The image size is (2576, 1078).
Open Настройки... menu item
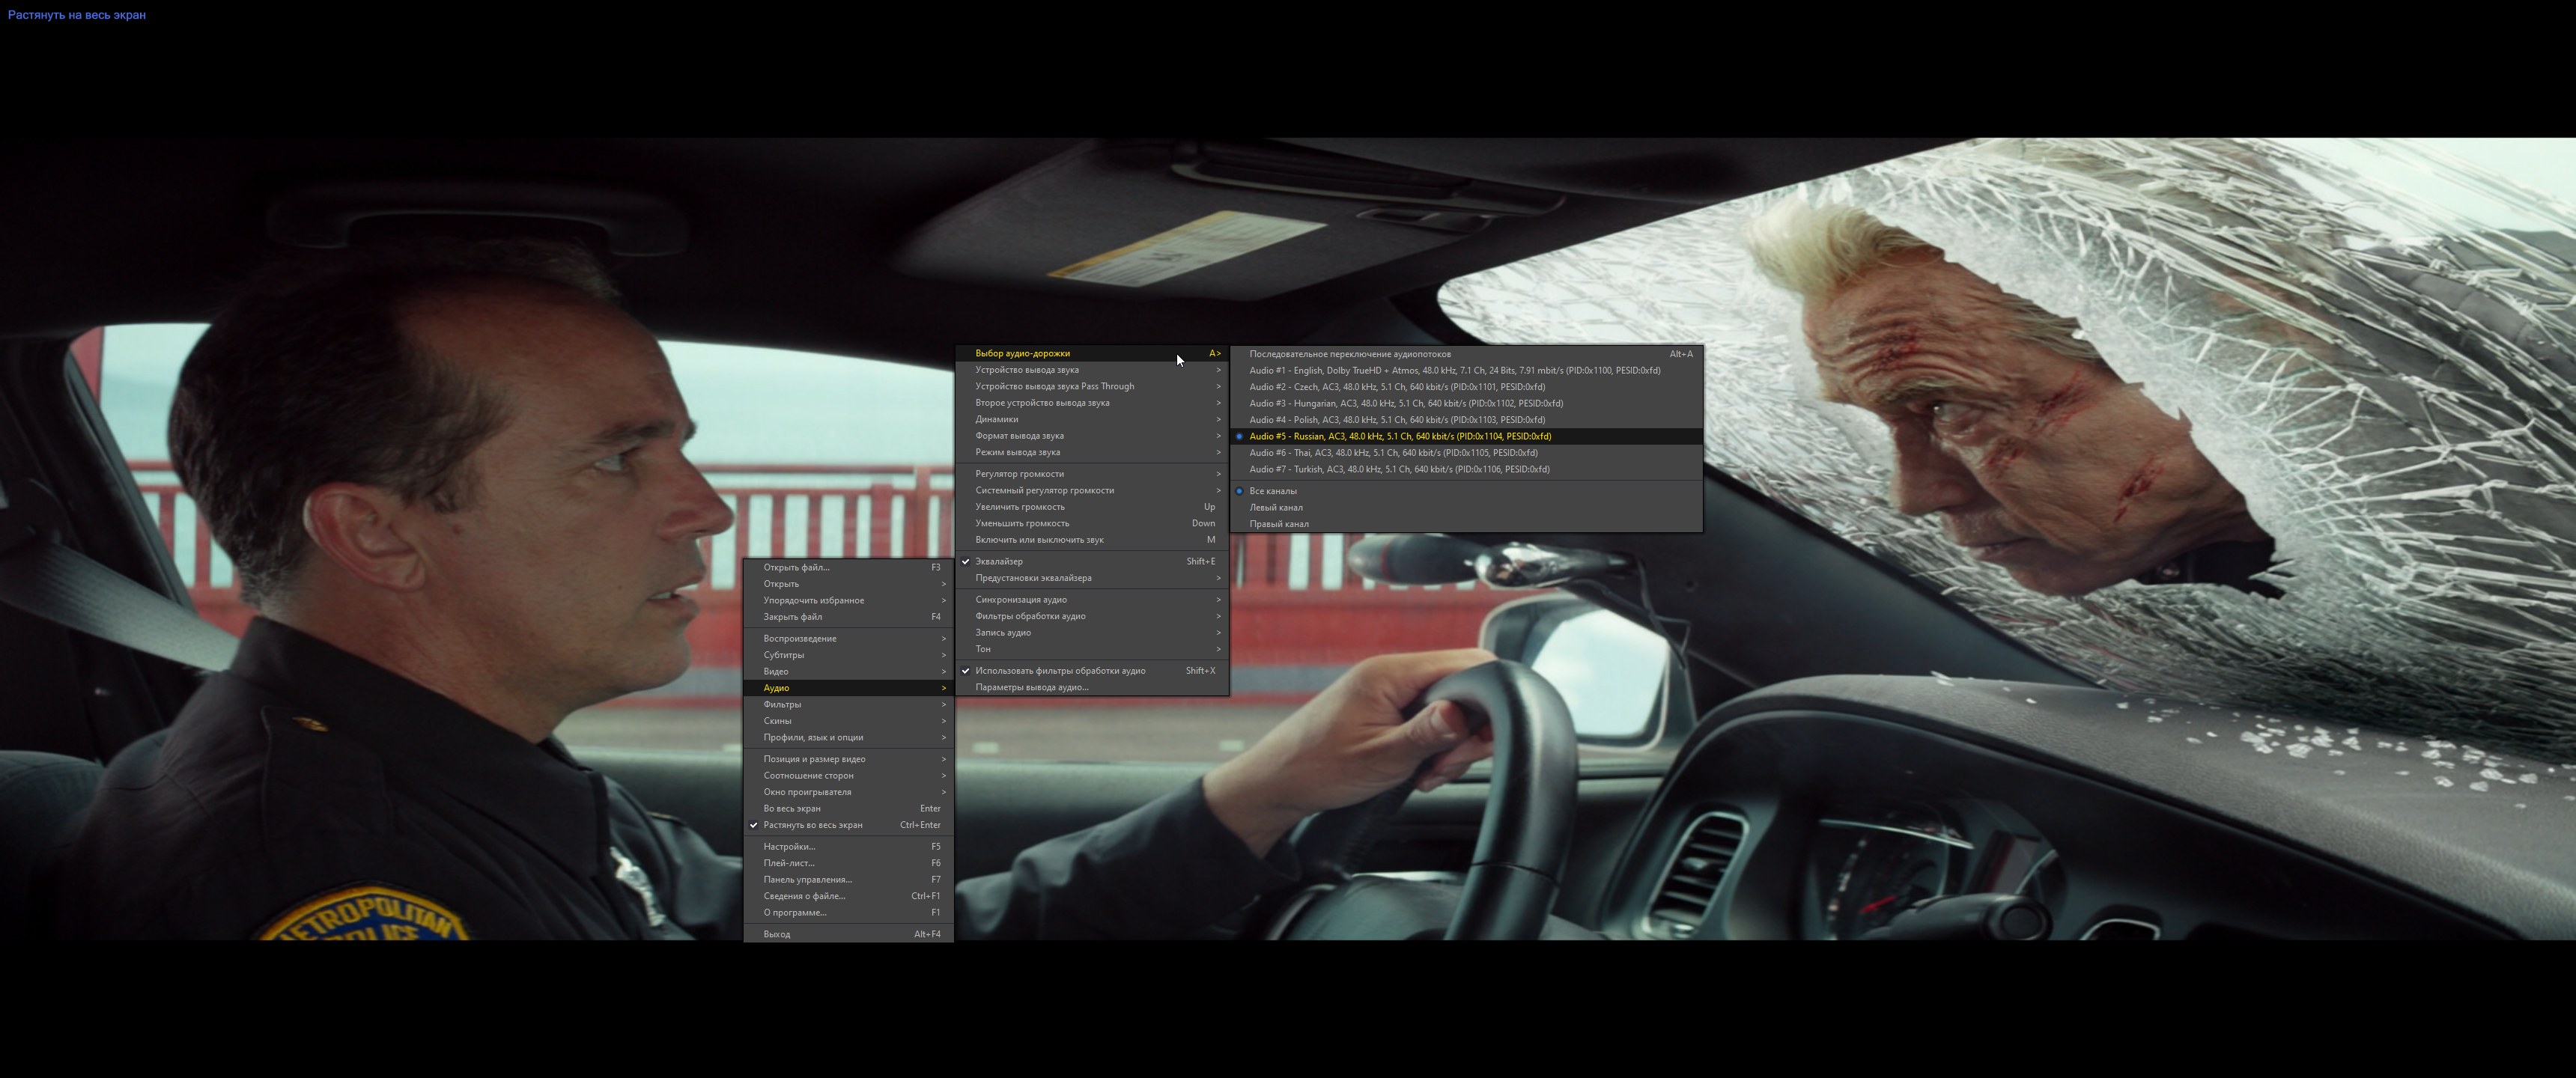pos(848,847)
